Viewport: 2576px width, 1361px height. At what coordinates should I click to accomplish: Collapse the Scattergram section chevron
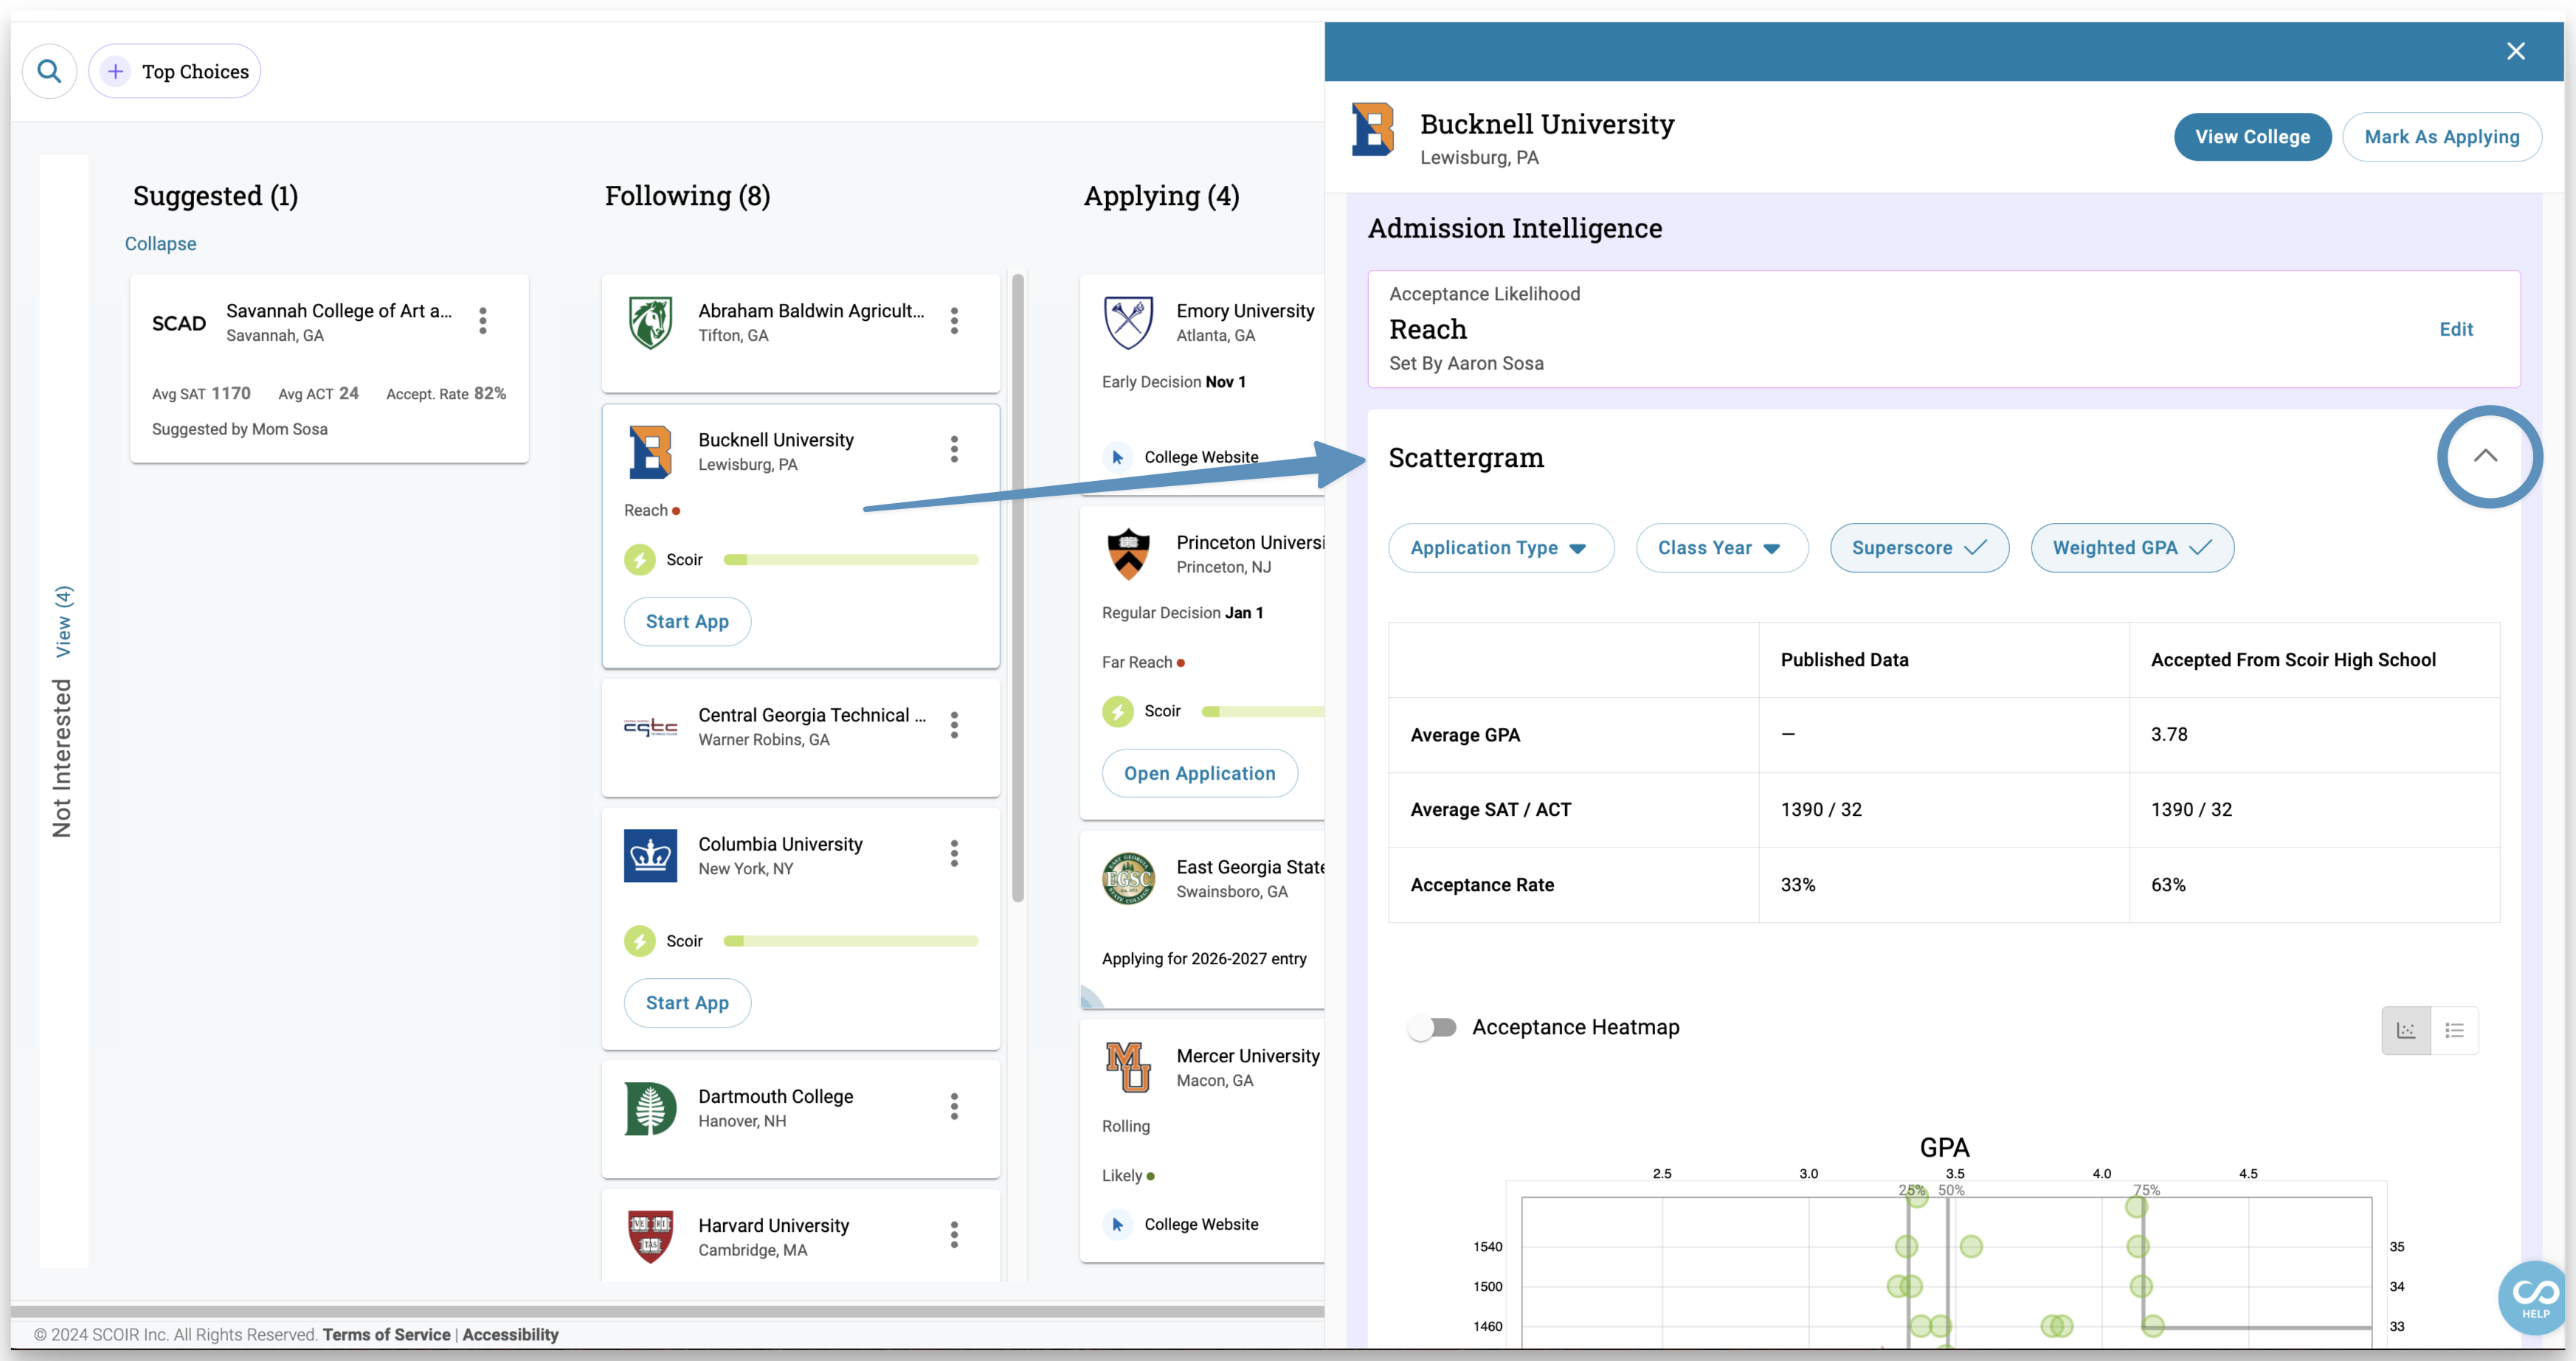pos(2486,456)
